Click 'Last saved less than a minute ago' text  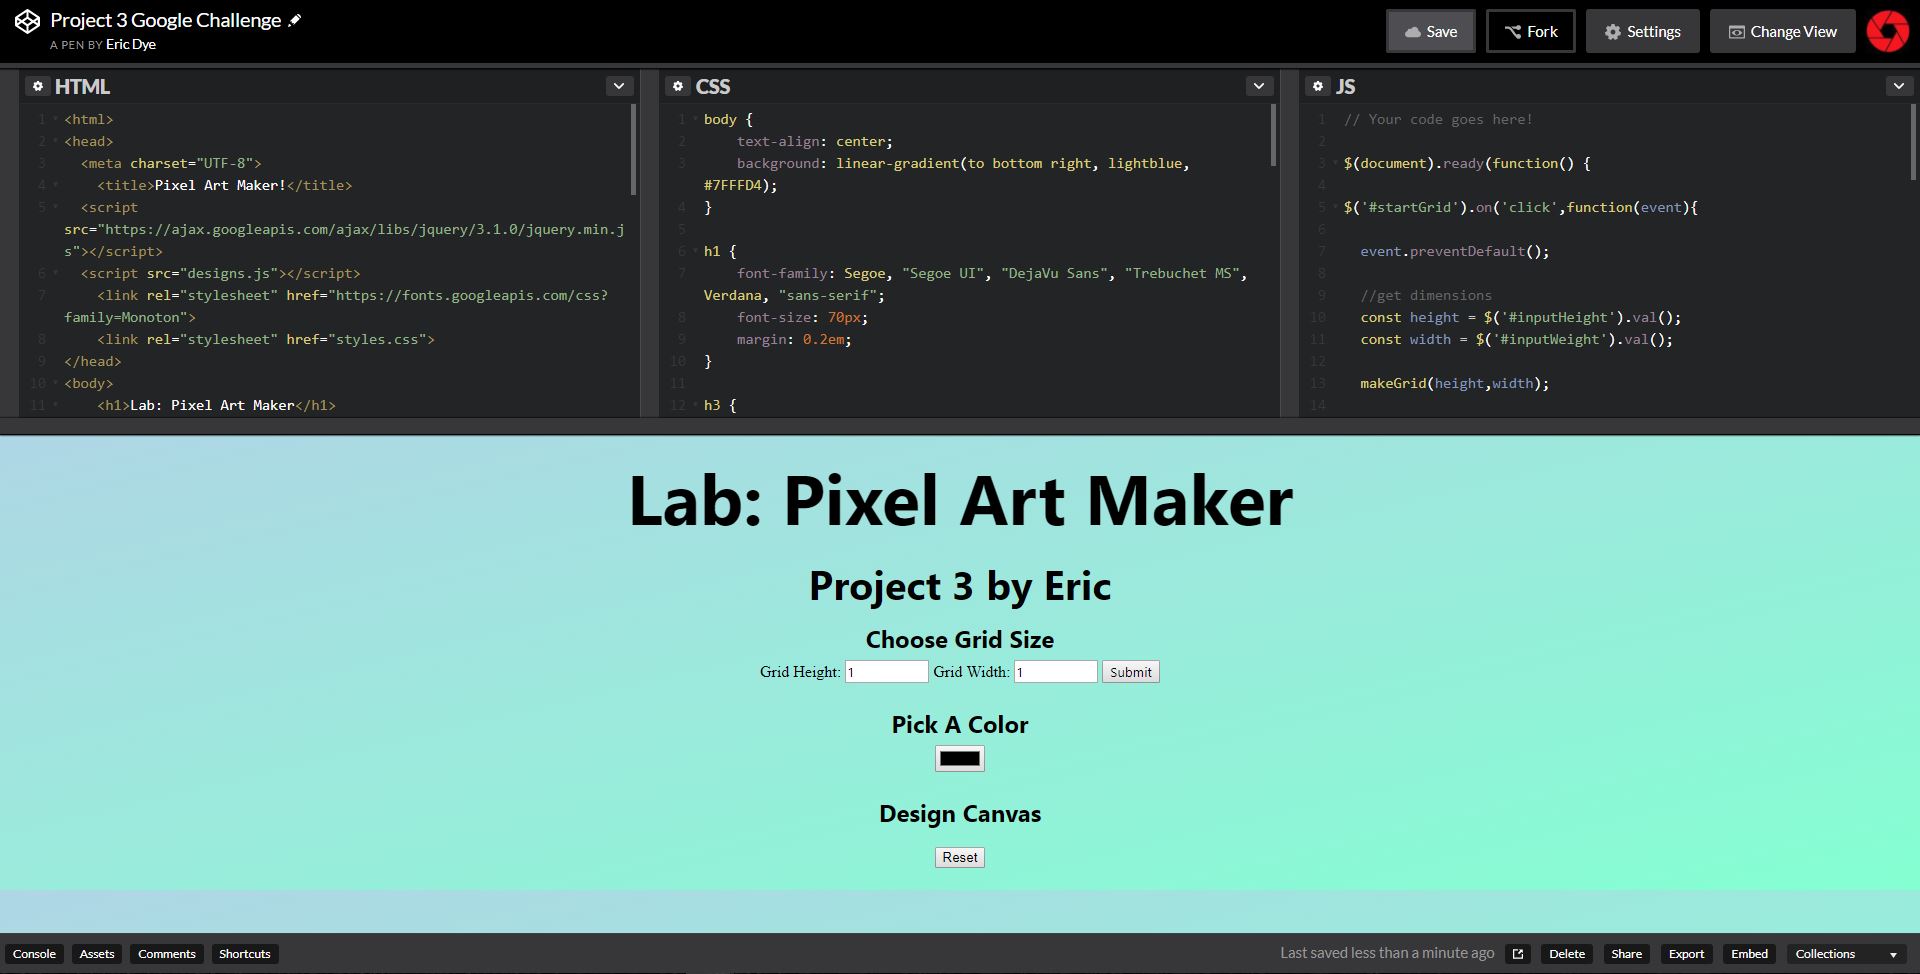(x=1387, y=953)
